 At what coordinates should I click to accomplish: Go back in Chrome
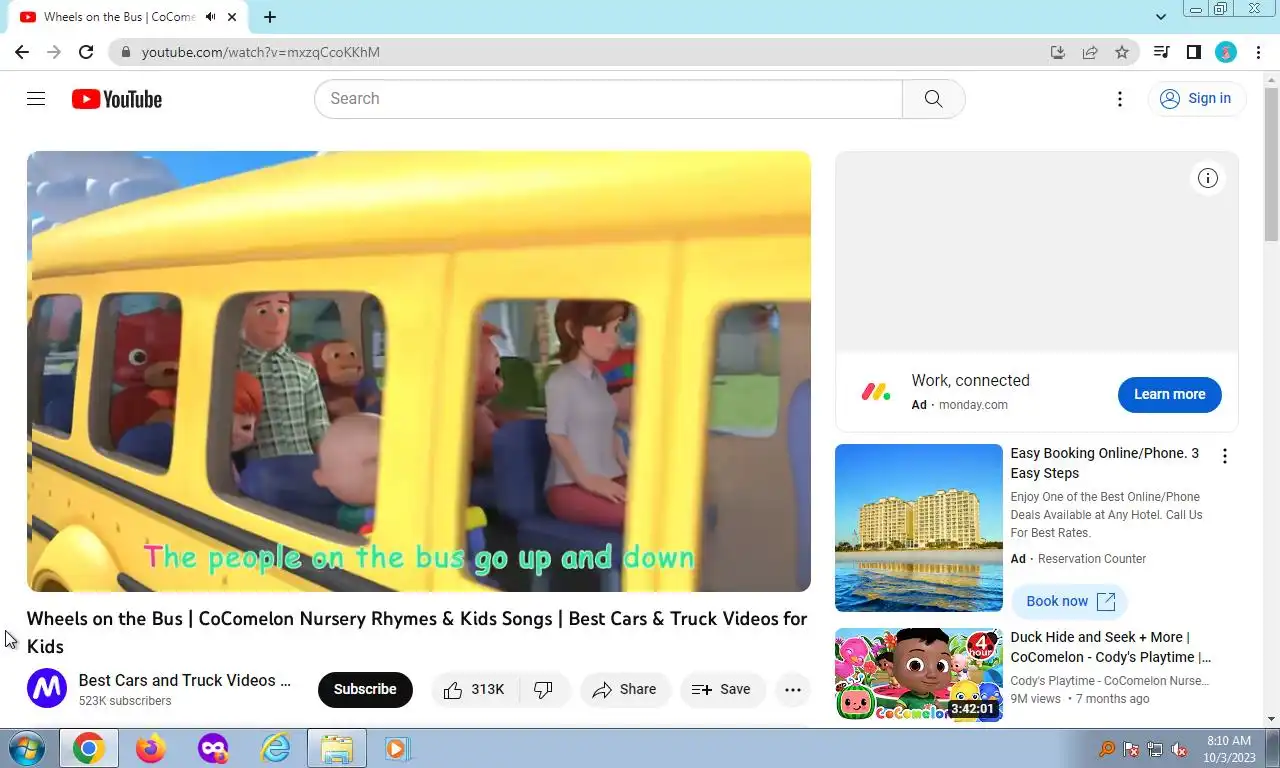(x=22, y=52)
